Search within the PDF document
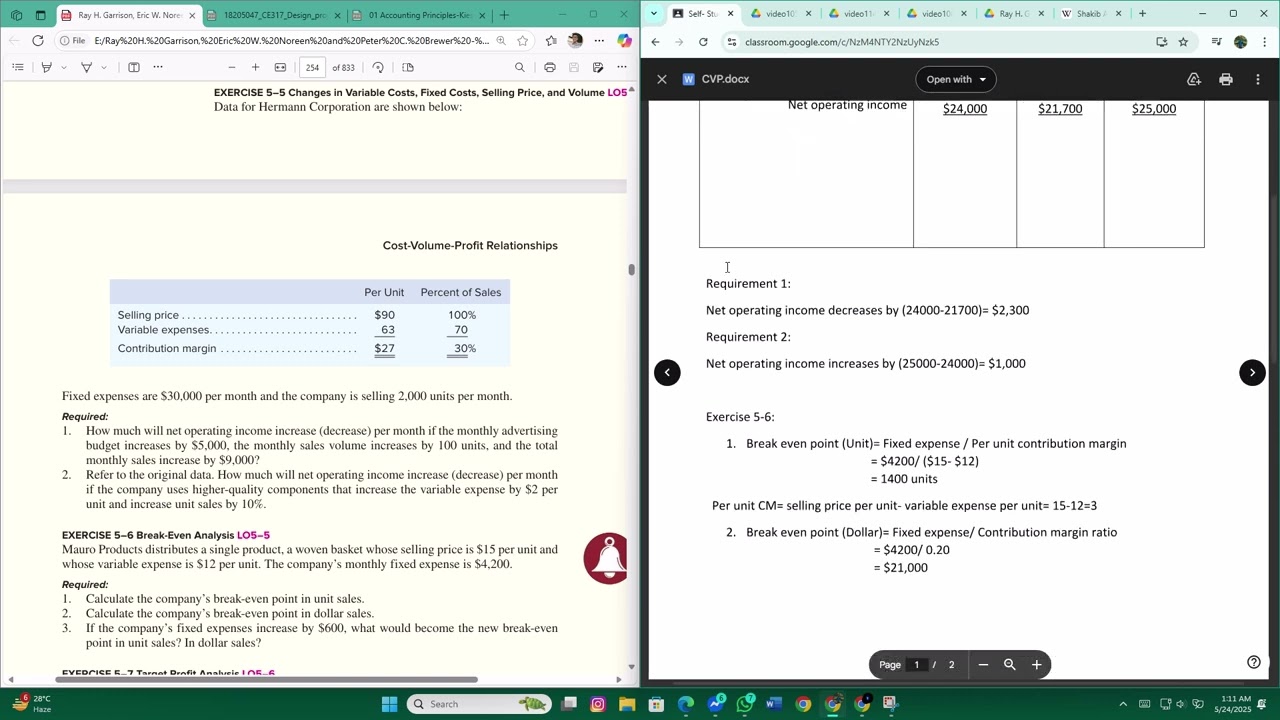This screenshot has height=720, width=1280. (519, 67)
